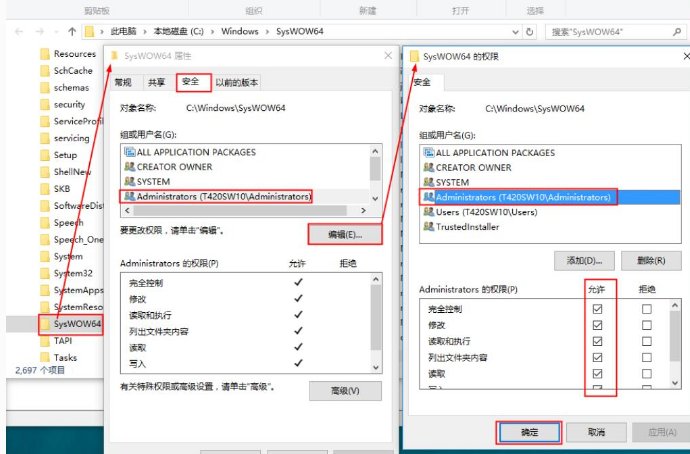This screenshot has height=454, width=690.
Task: Click the 编辑(E)... button
Action: point(345,234)
